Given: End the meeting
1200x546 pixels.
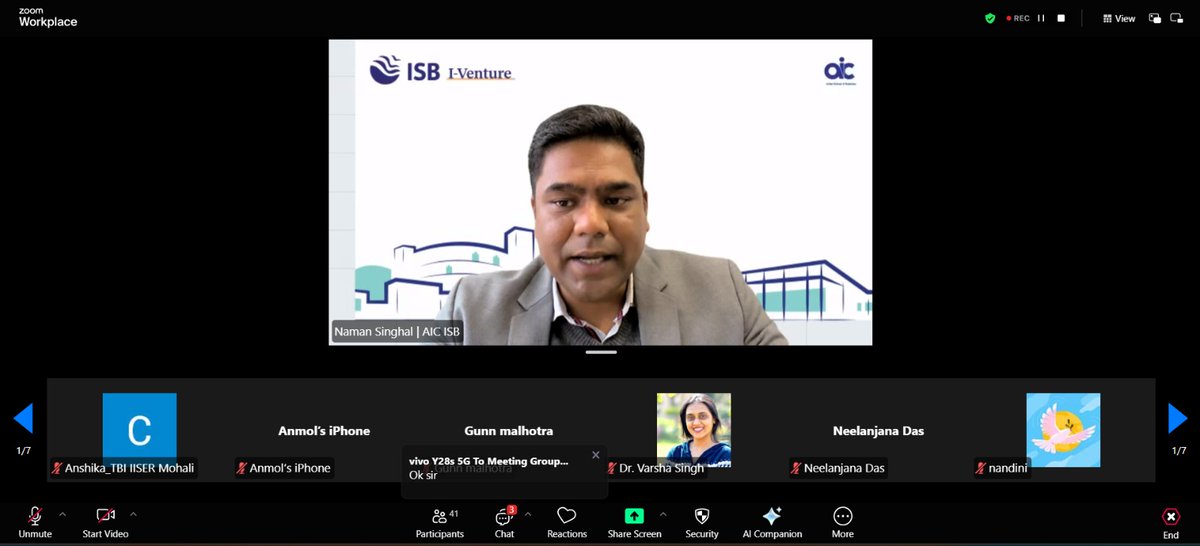Looking at the screenshot, I should point(1171,522).
